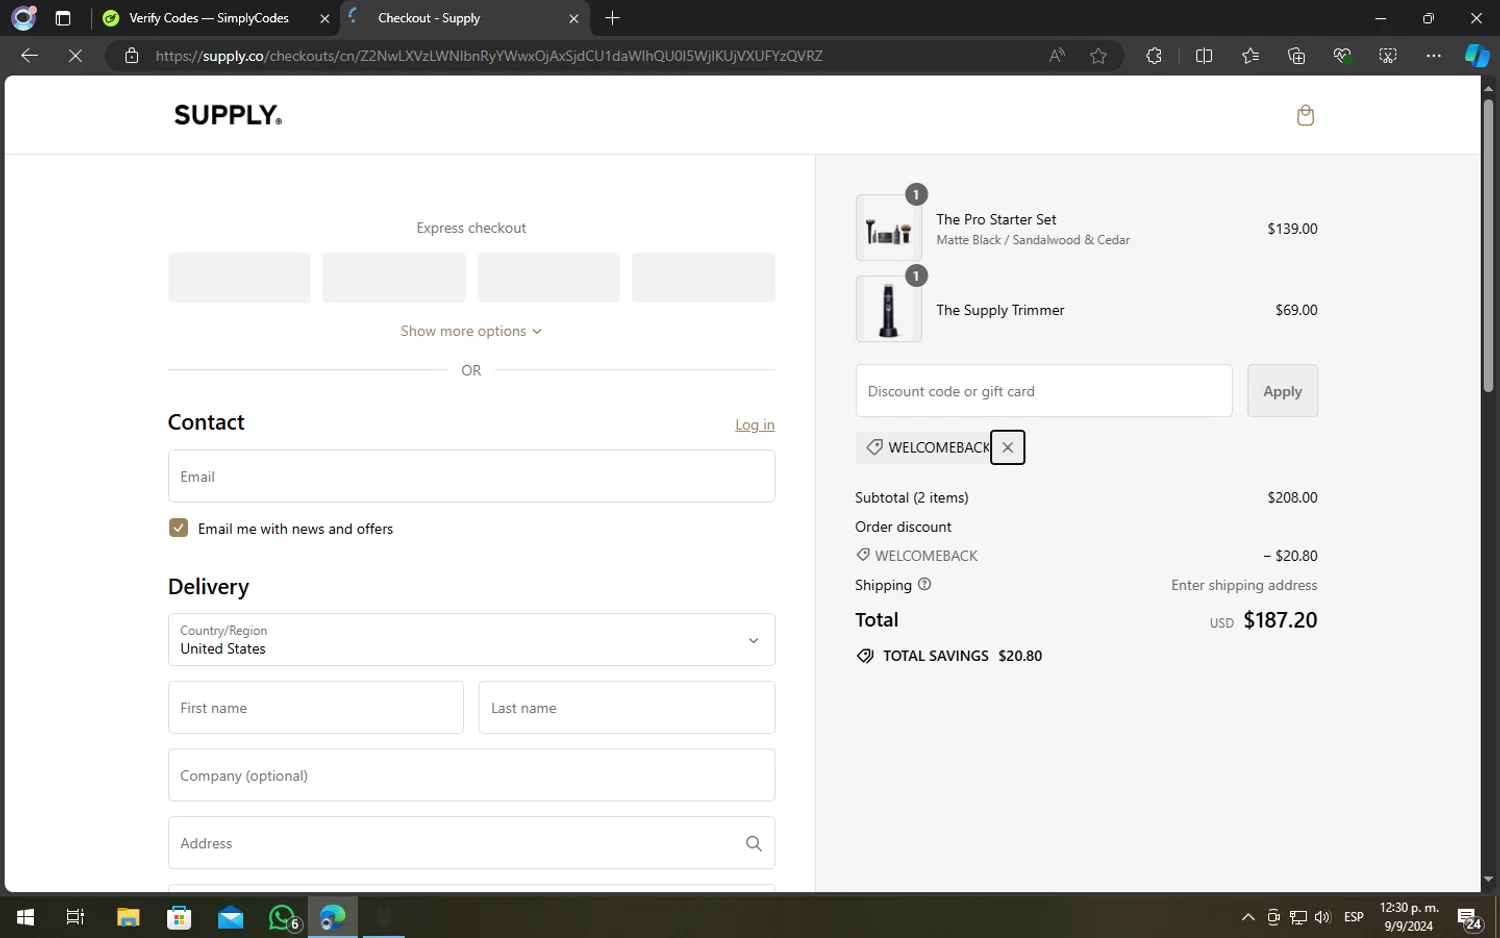
Task: Open the shopping bag cart icon
Action: click(1305, 115)
